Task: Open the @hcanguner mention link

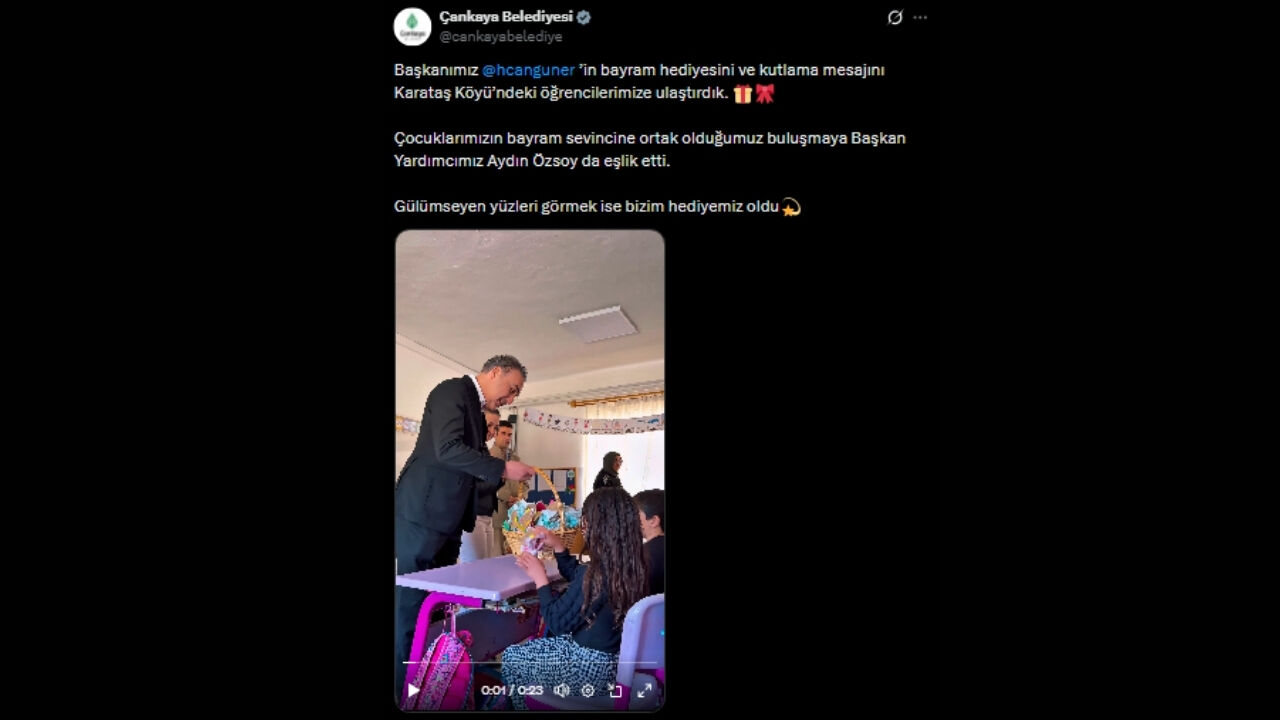Action: point(529,70)
